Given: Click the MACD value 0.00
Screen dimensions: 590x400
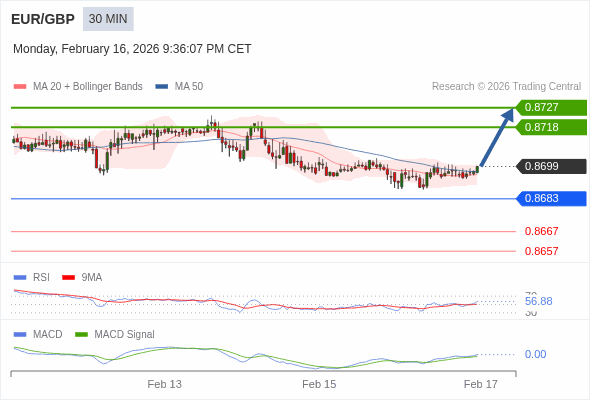Looking at the screenshot, I should tap(535, 354).
